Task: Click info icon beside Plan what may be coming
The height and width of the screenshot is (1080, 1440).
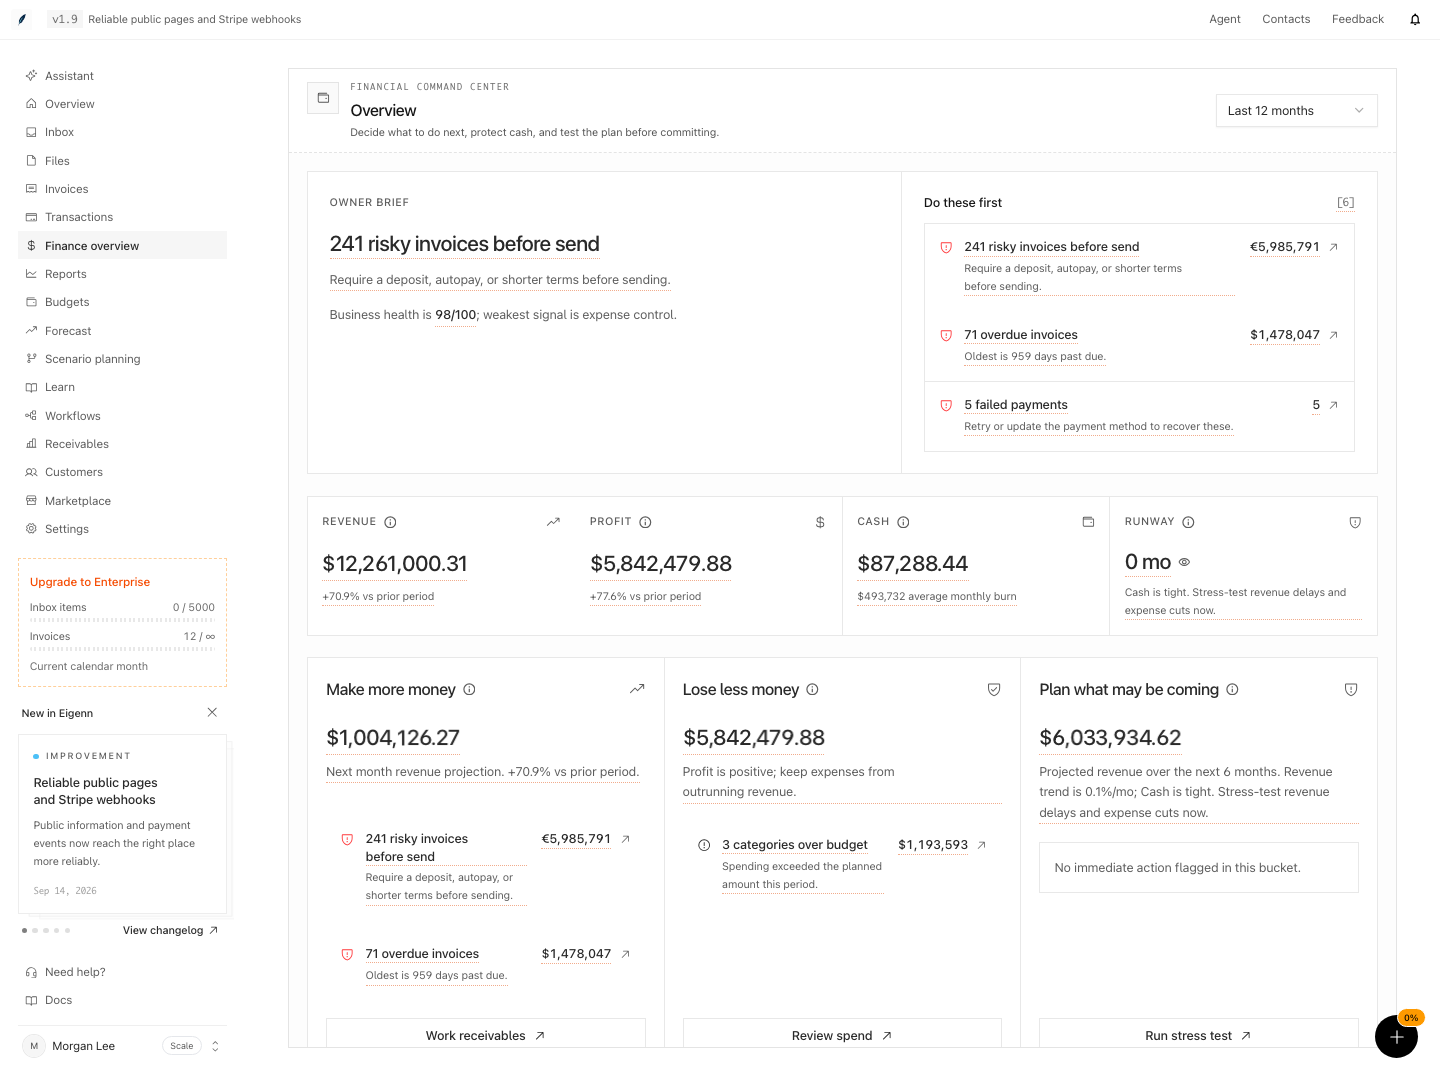Action: coord(1233,689)
